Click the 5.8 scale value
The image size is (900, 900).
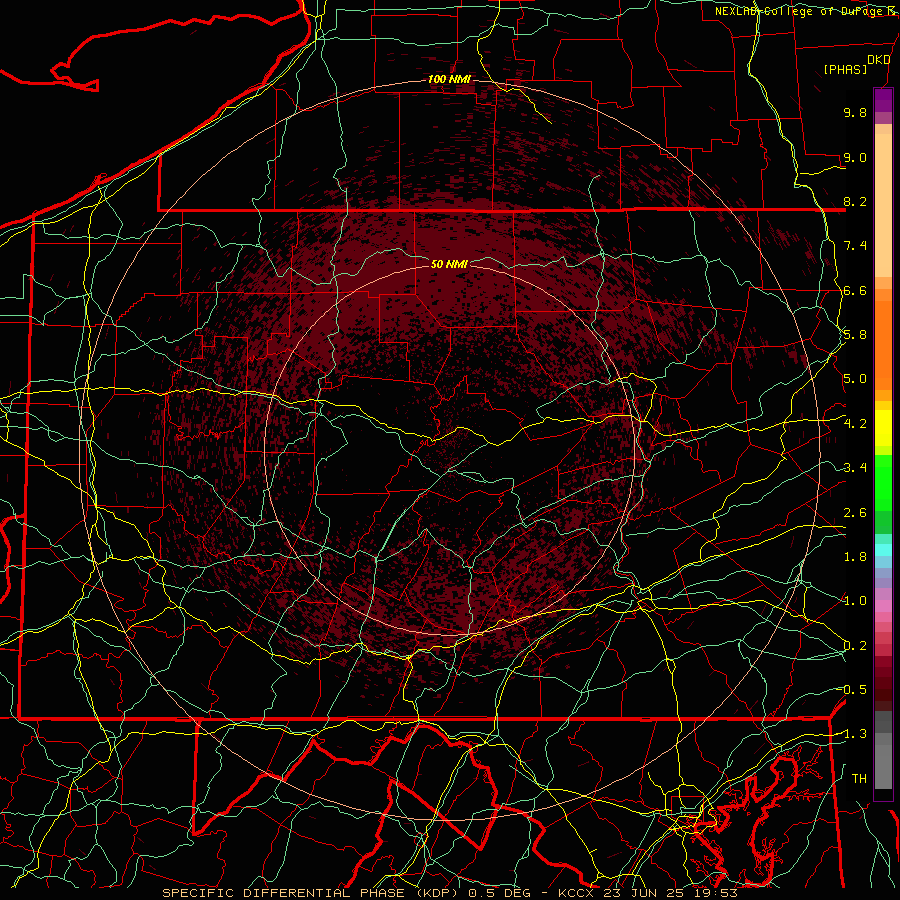point(855,335)
